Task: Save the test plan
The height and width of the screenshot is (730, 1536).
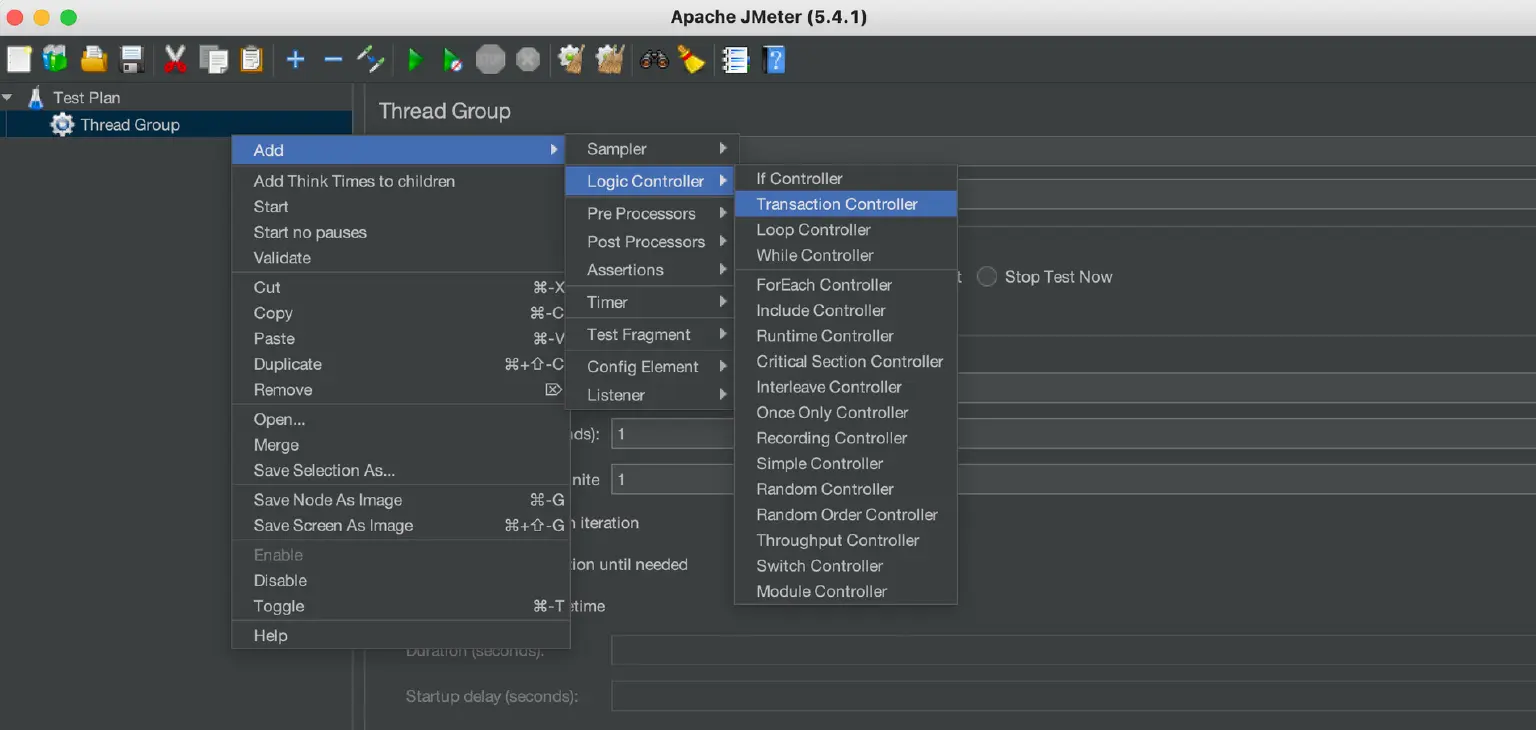Action: point(130,59)
